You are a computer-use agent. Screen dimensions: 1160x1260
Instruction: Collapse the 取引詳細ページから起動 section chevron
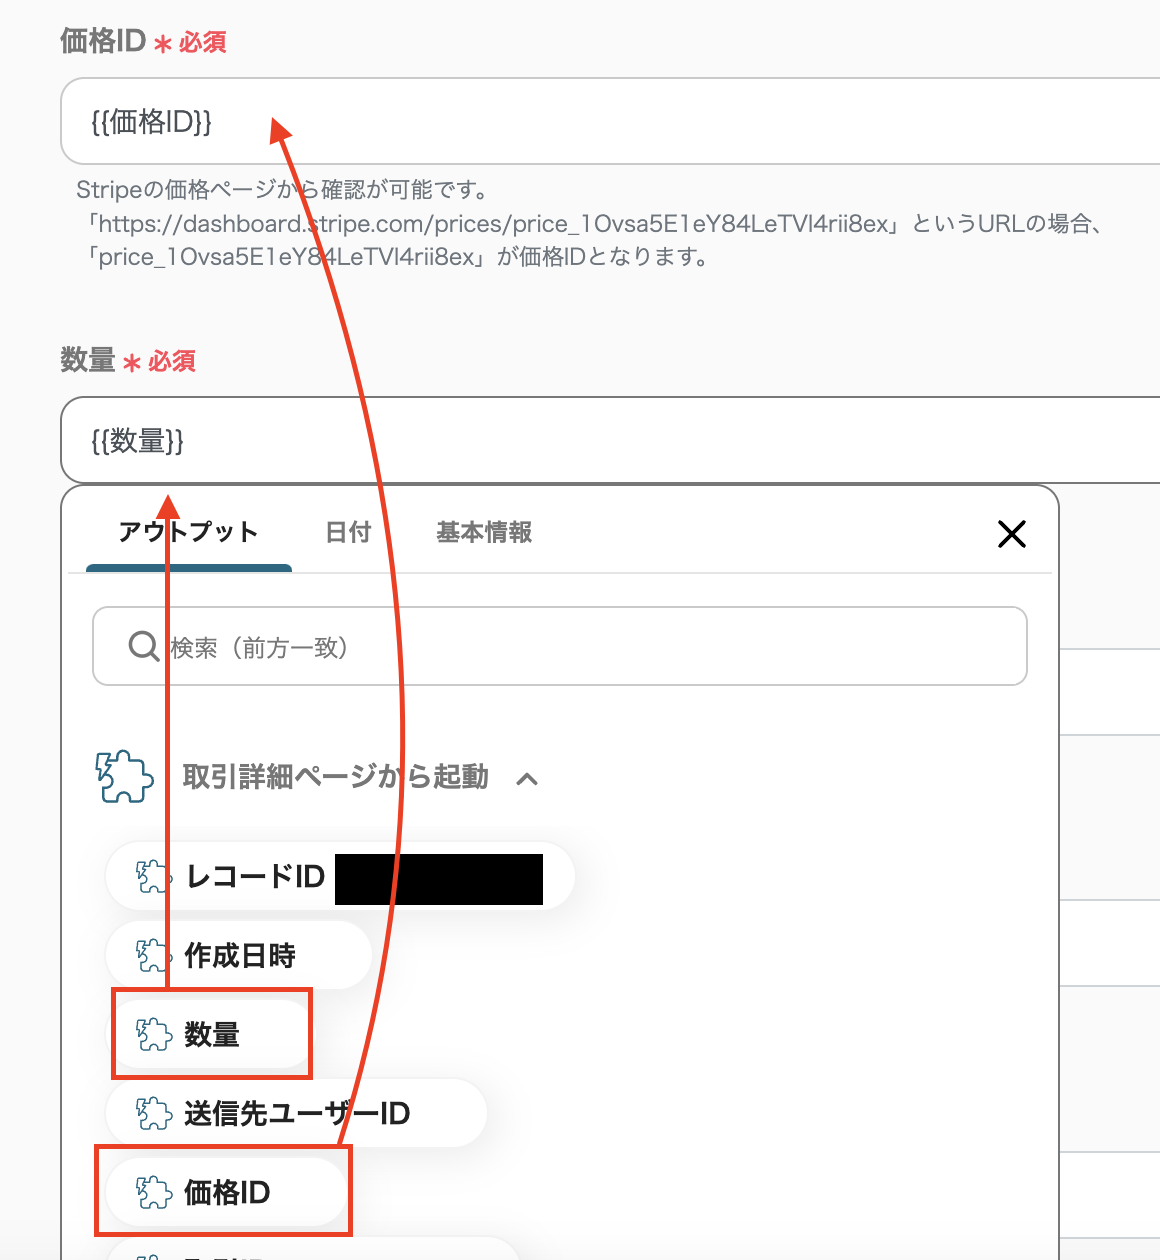coord(527,778)
